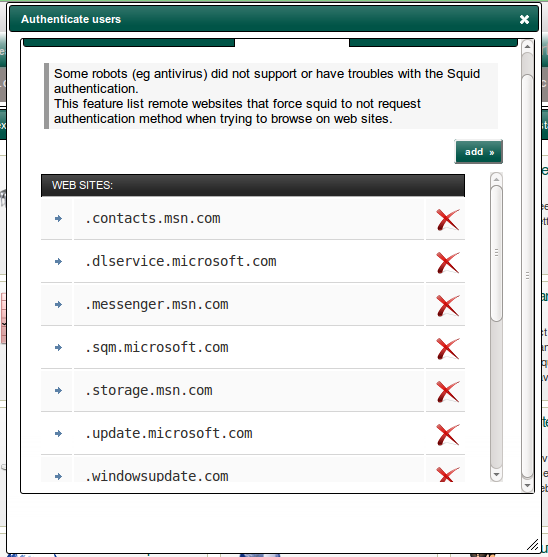This screenshot has height=557, width=548.
Task: Click the arrow icon beside .update.microsoft.com
Action: pos(59,433)
